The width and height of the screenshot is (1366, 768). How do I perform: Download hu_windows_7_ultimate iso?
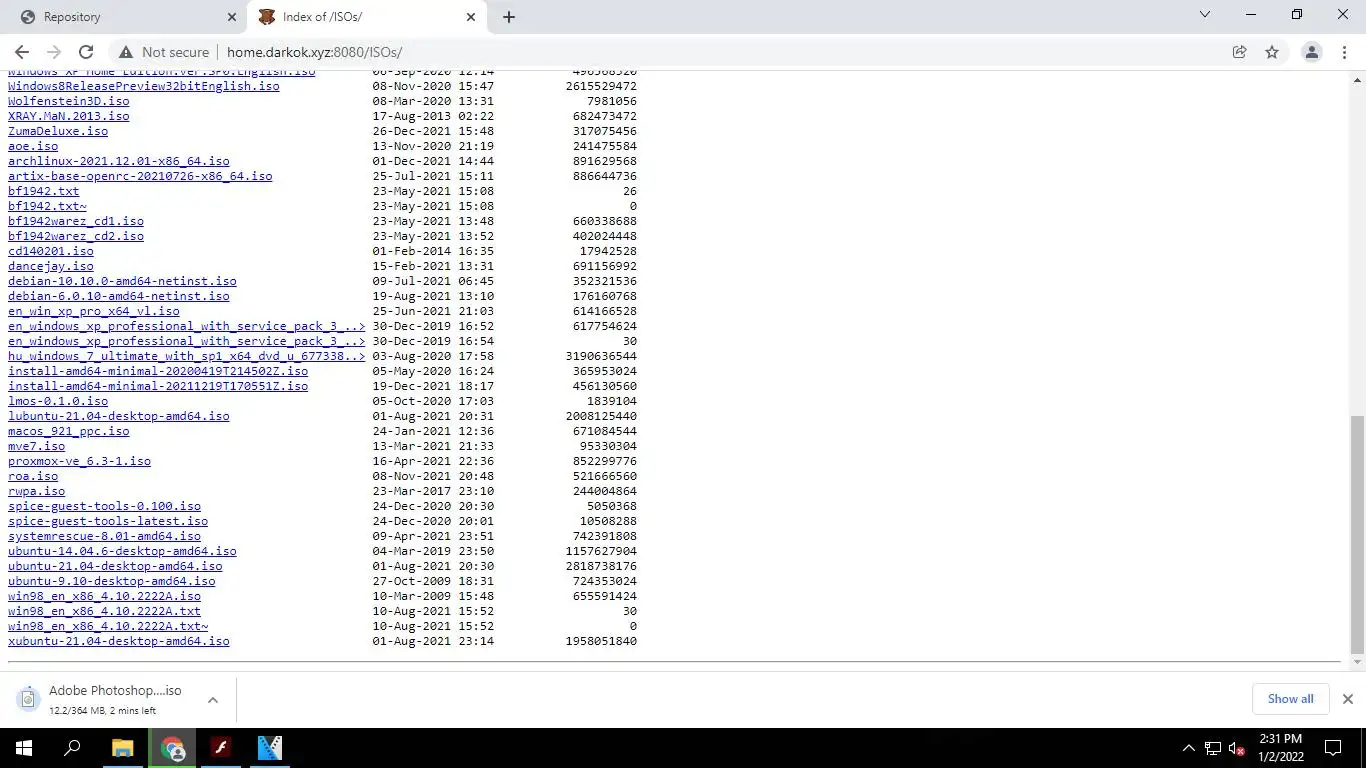point(187,356)
